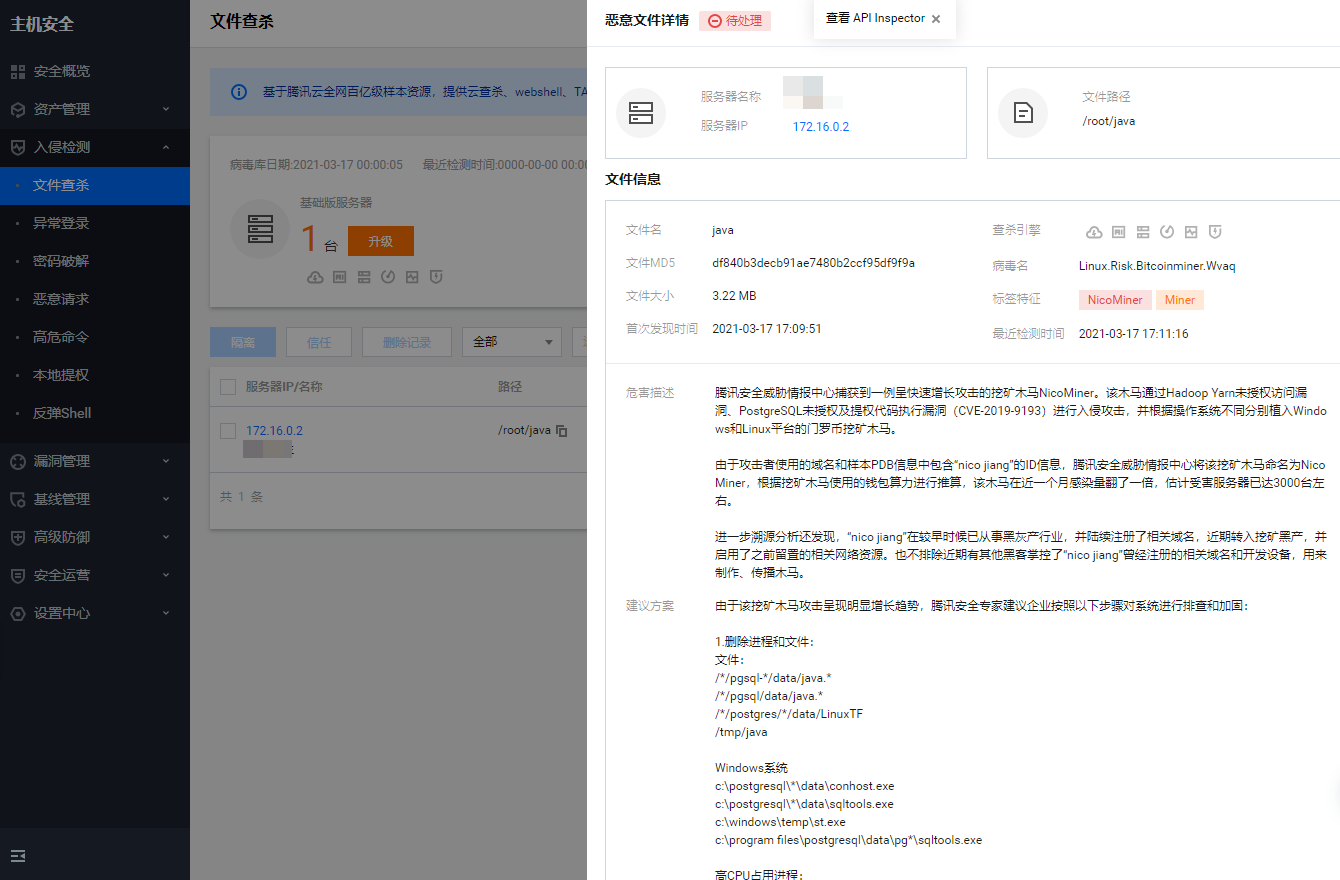Select the shield-shaped antivirus engine icon
Viewport: 1340px width, 880px height.
click(1214, 231)
